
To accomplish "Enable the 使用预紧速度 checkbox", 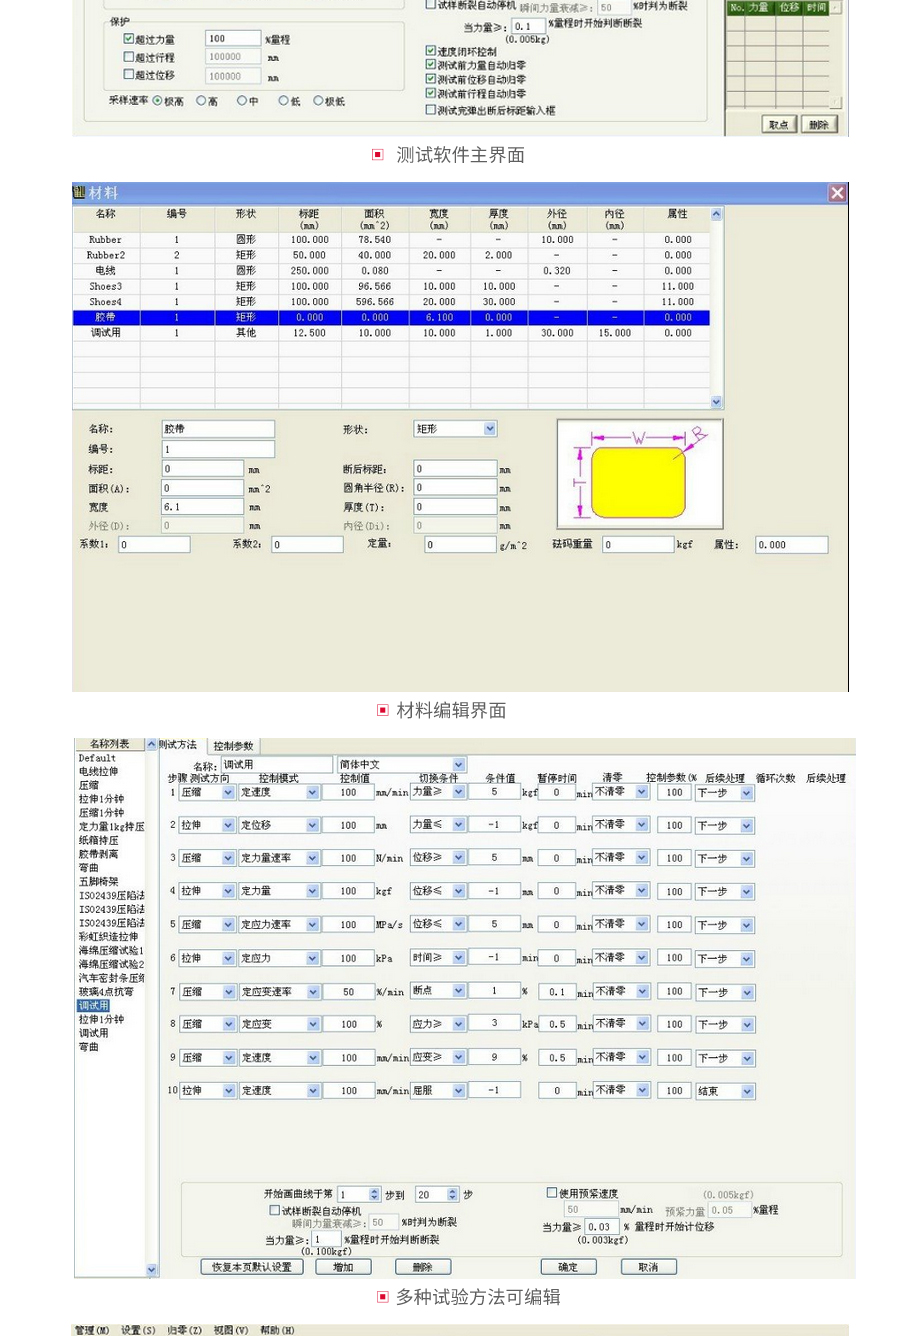I will 552,1193.
